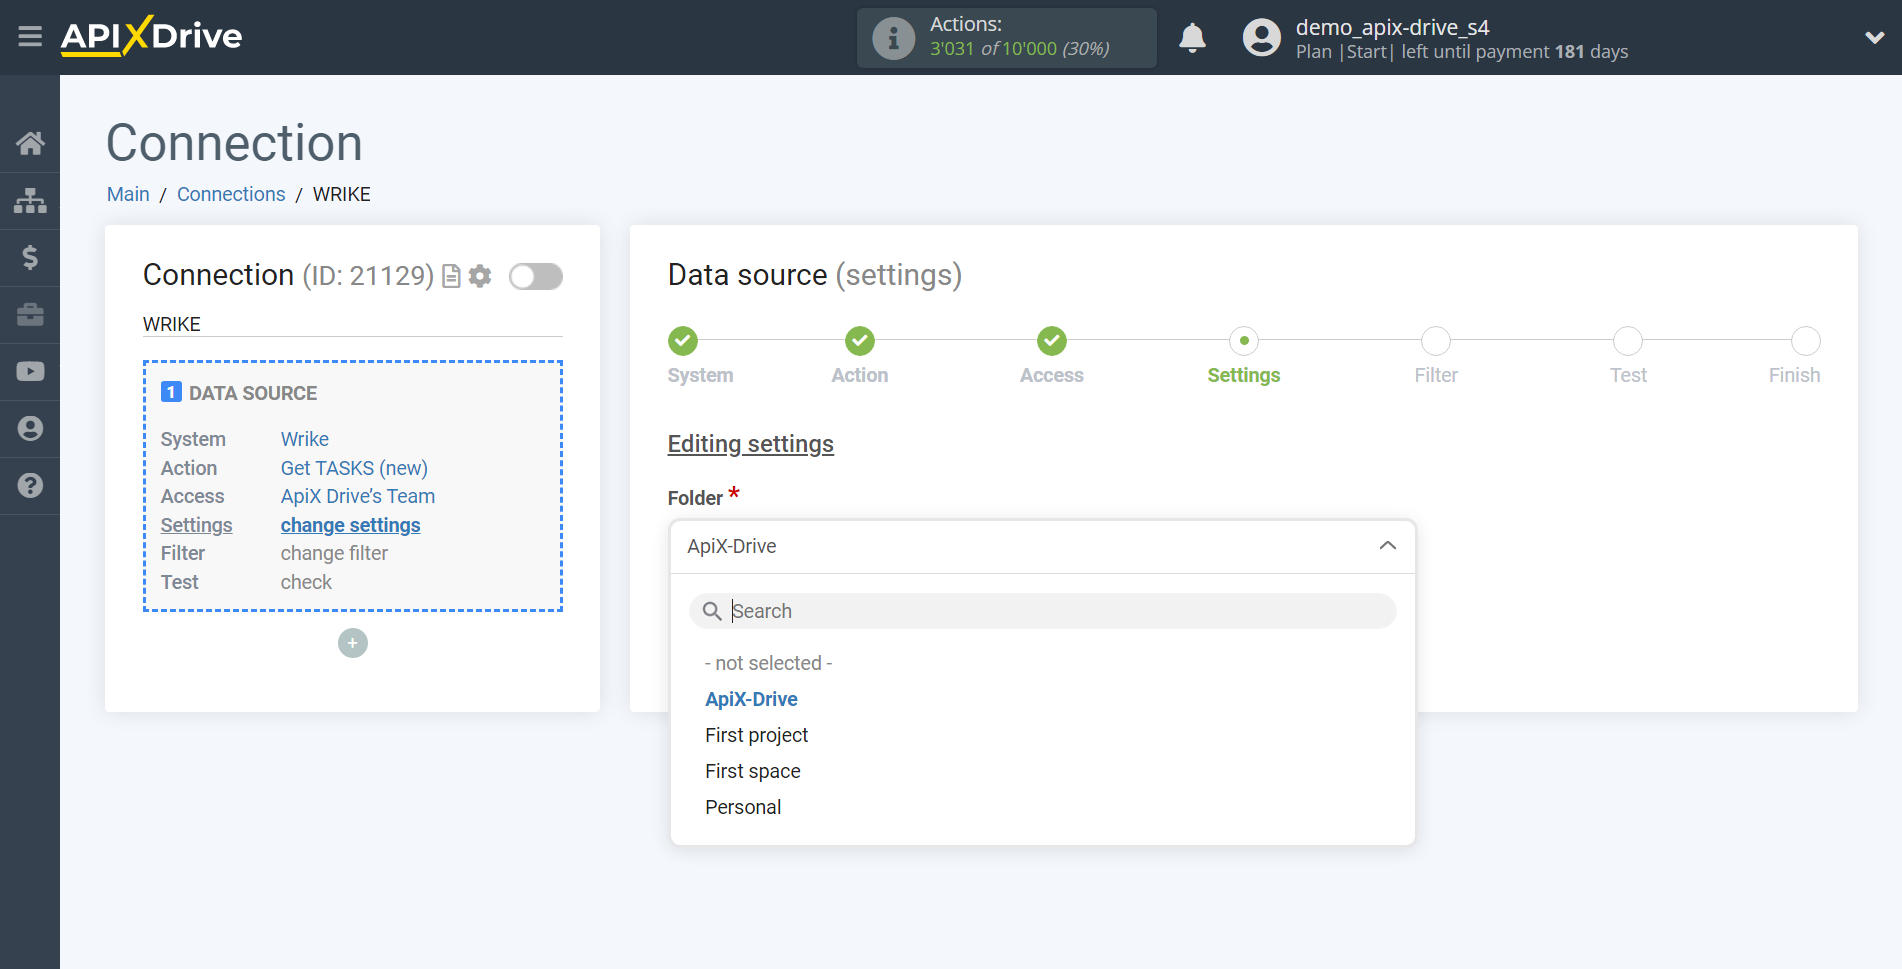Viewport: 1902px width, 969px height.
Task: Select Personal folder option
Action: tap(743, 807)
